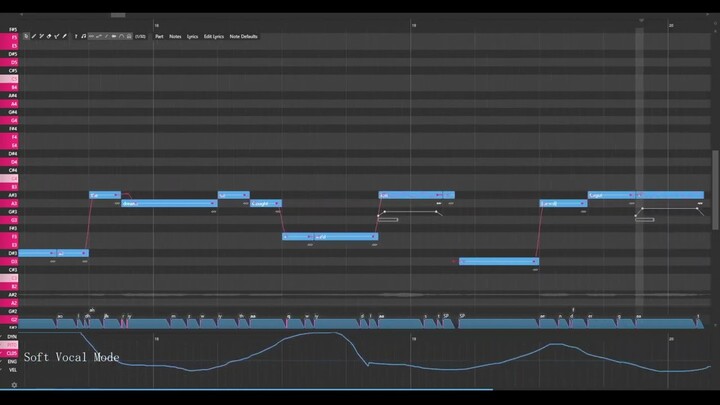The height and width of the screenshot is (405, 720).
Task: Play the G4 piano key
Action: 9,120
